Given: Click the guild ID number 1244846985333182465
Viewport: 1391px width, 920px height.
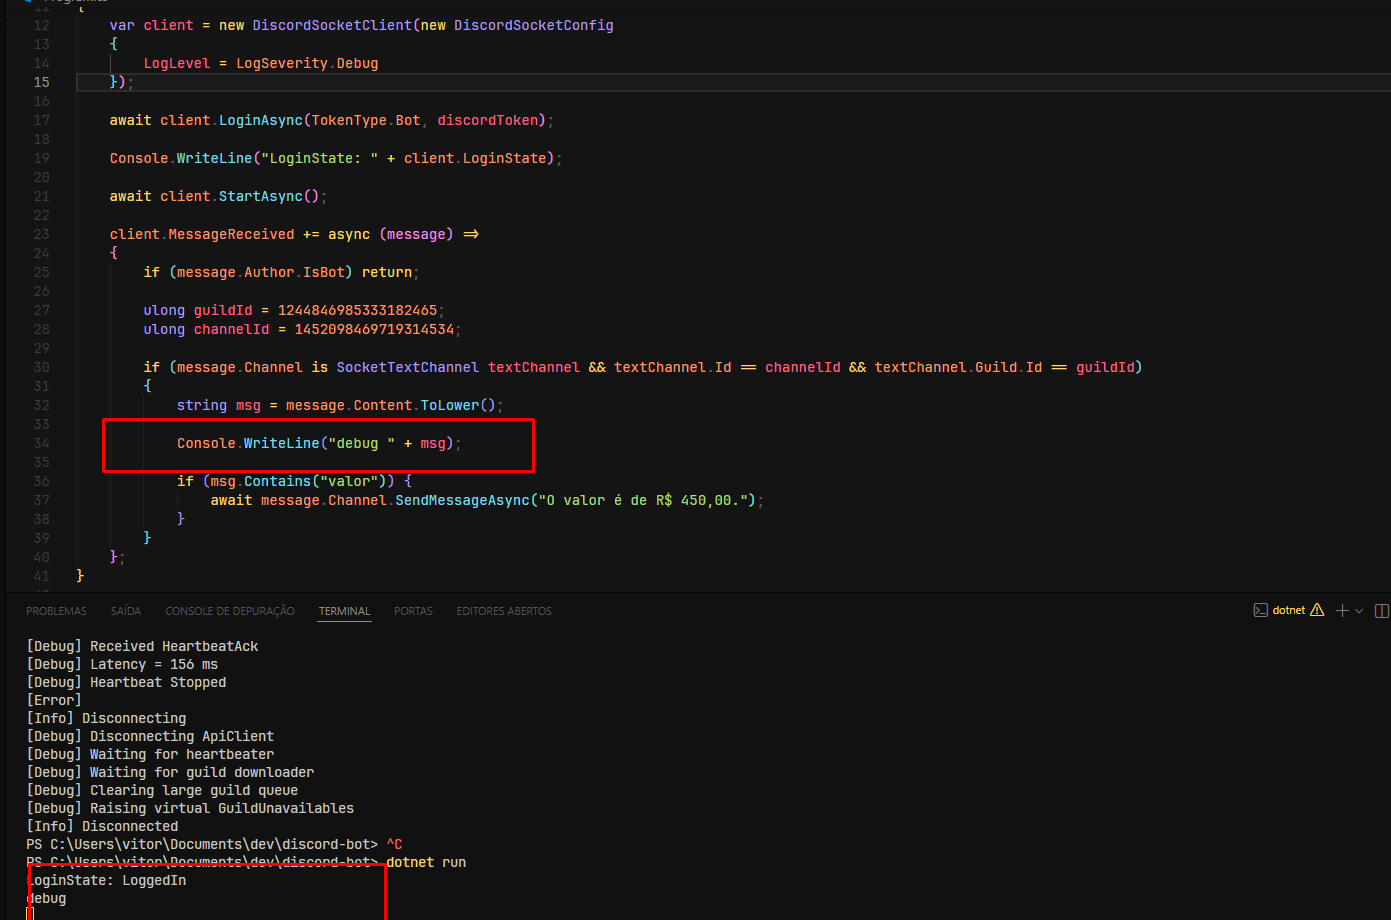Looking at the screenshot, I should [x=357, y=310].
